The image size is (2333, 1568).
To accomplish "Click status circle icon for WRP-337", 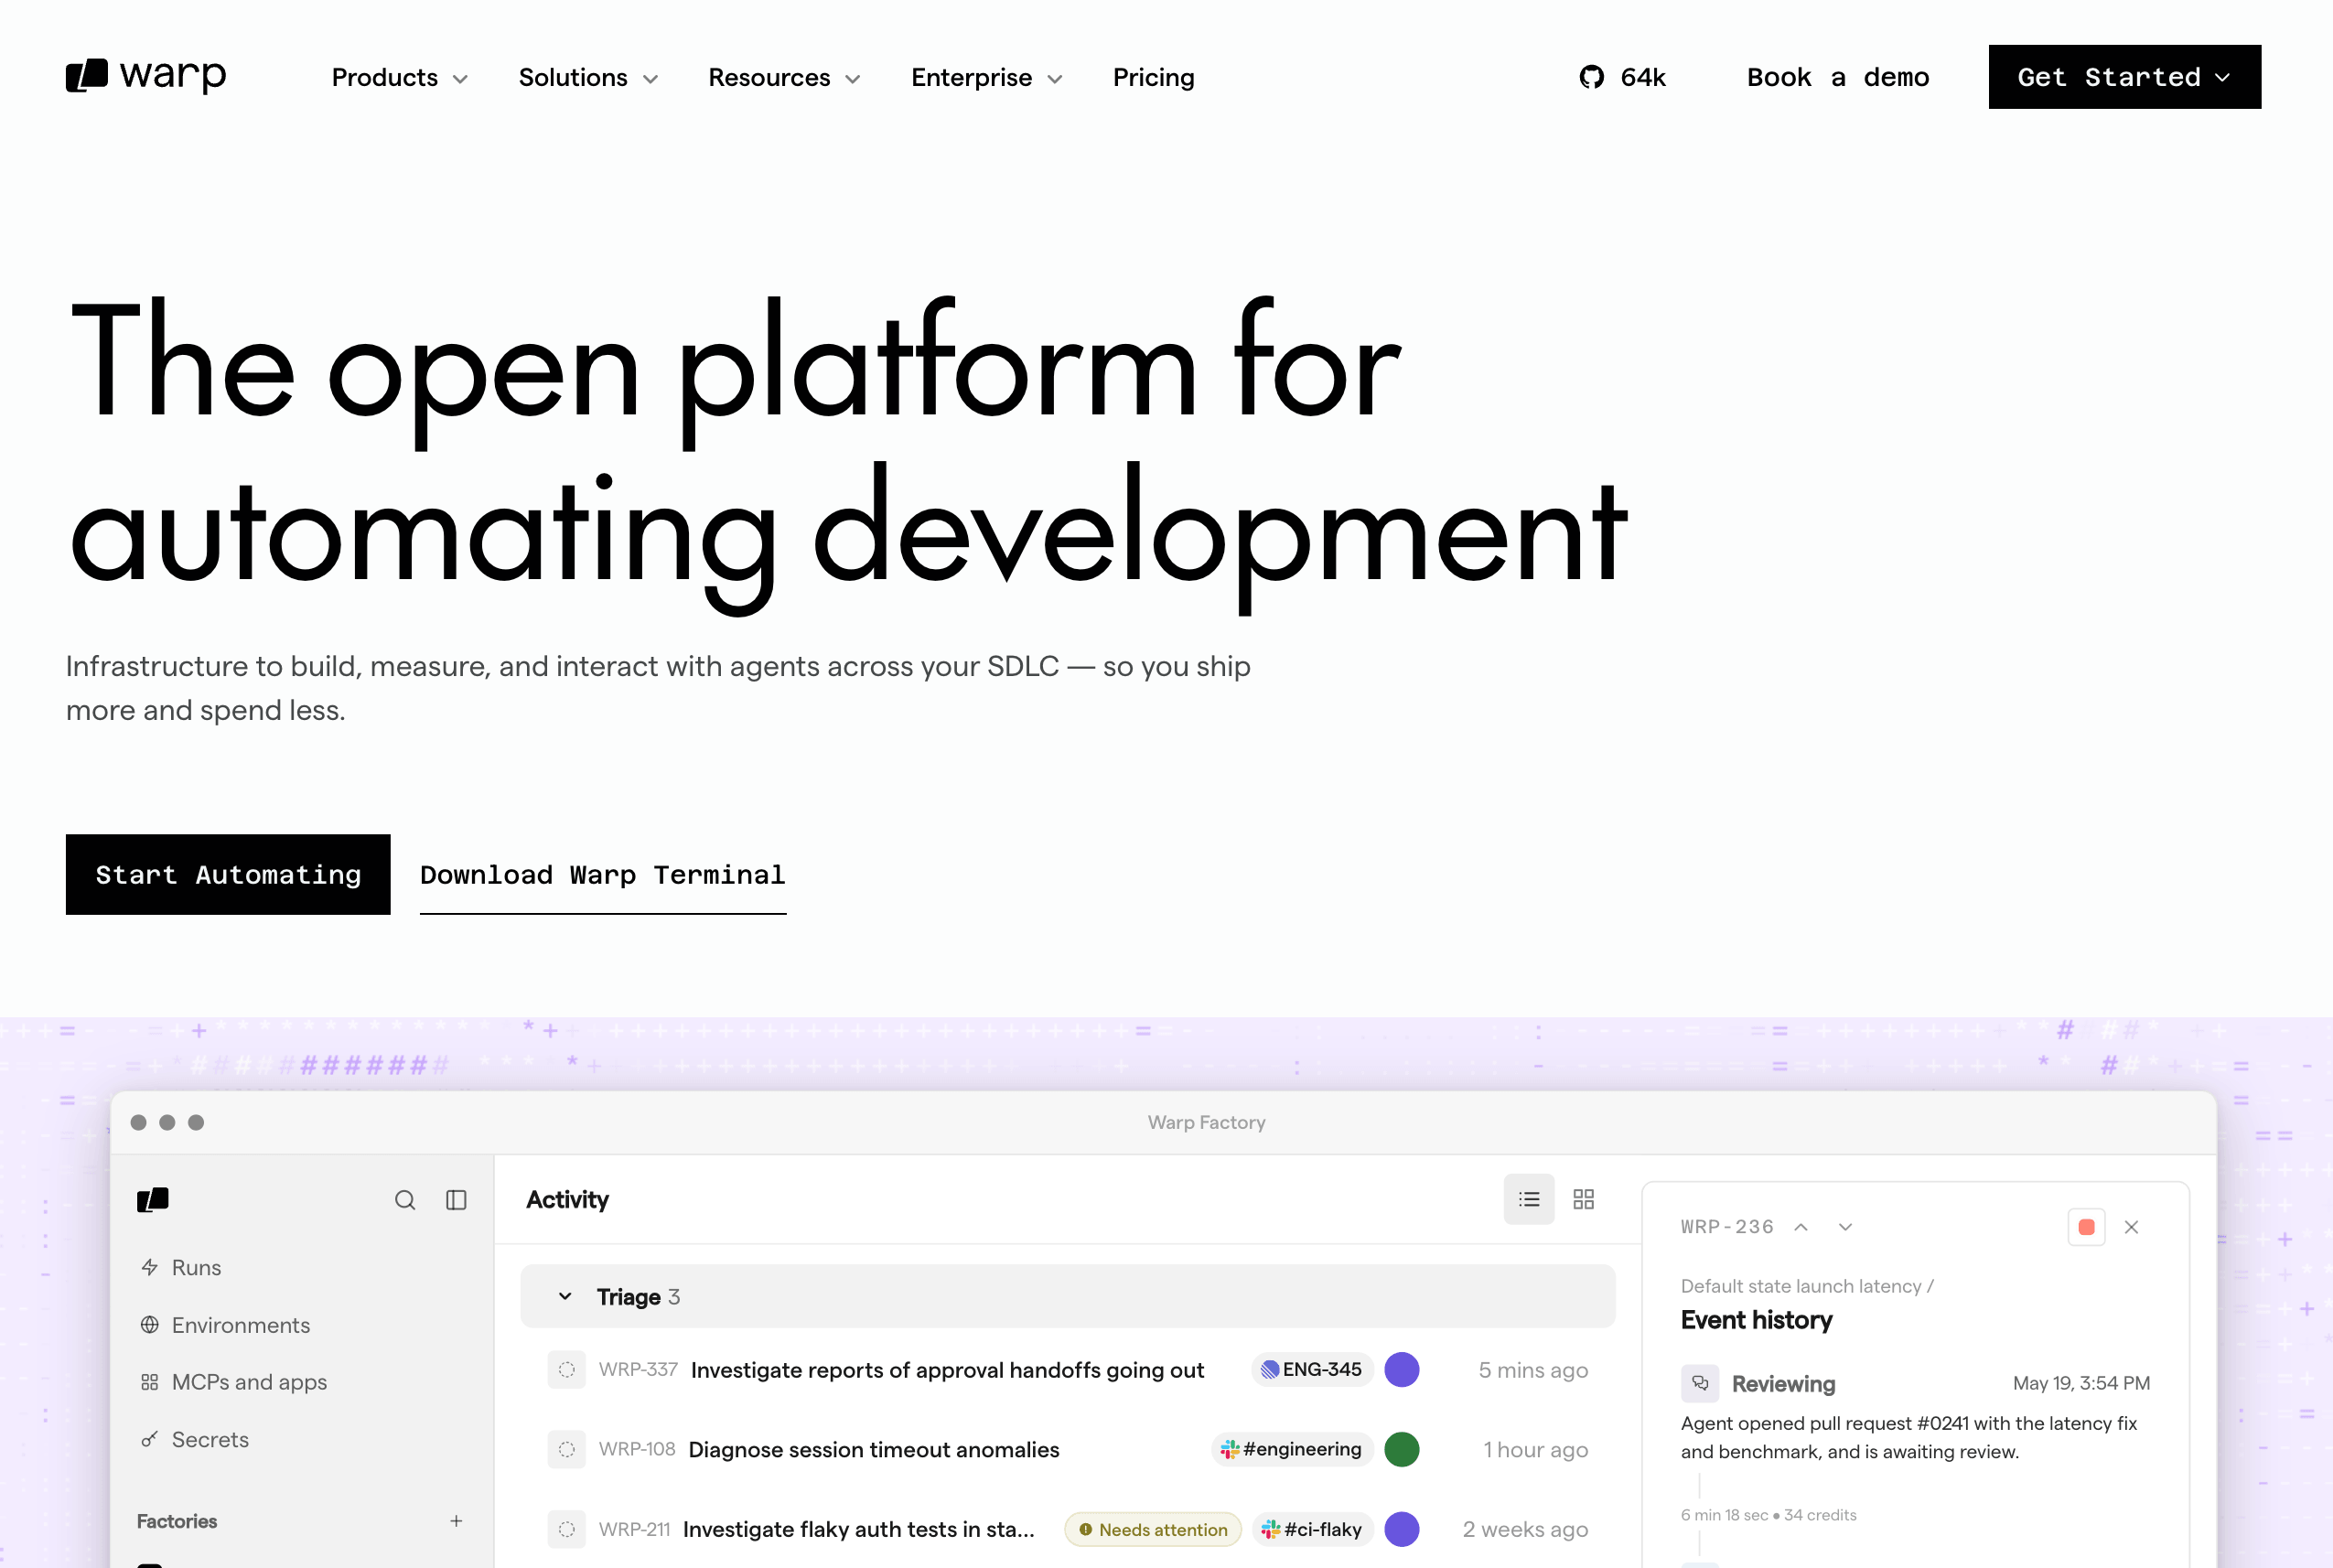I will click(567, 1370).
